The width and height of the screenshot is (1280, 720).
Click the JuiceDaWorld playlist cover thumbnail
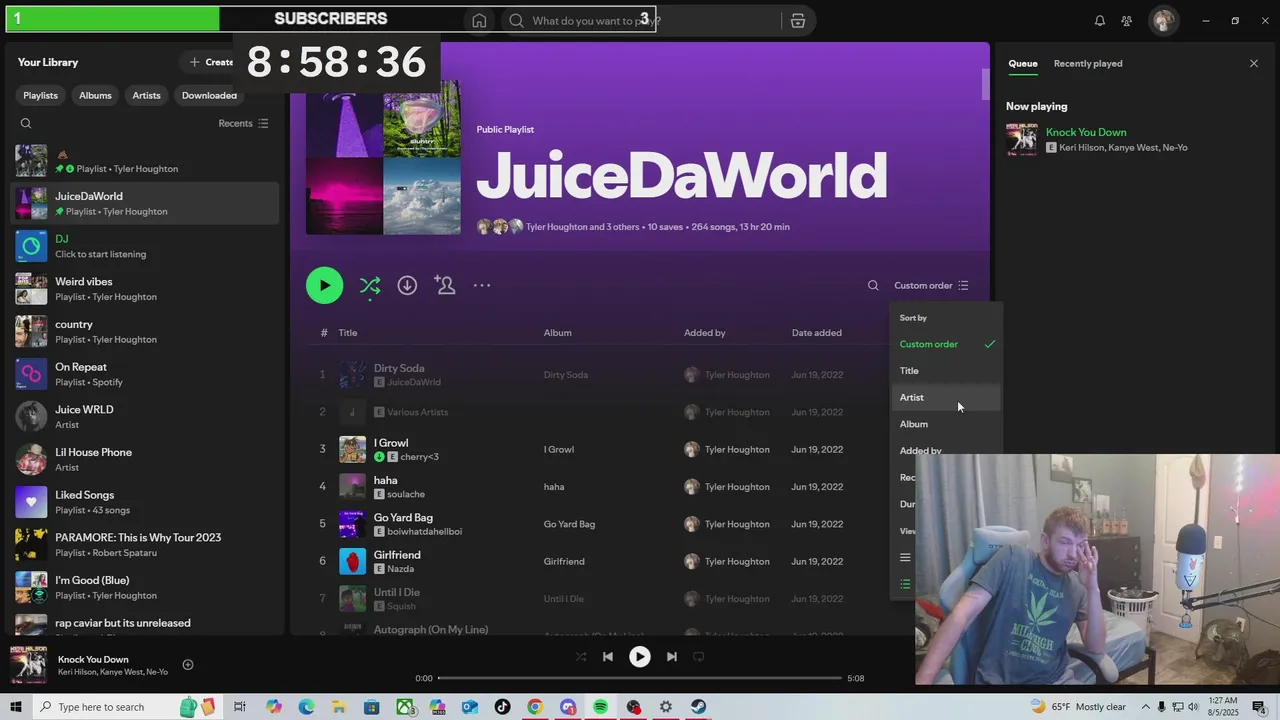point(31,203)
